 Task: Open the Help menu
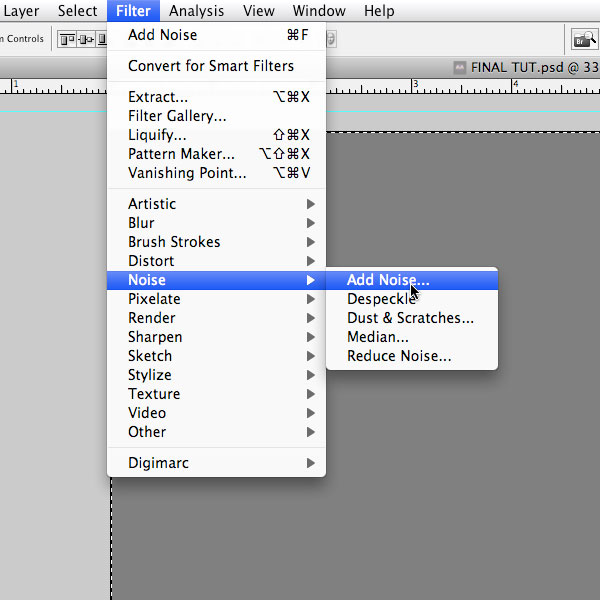(x=379, y=11)
